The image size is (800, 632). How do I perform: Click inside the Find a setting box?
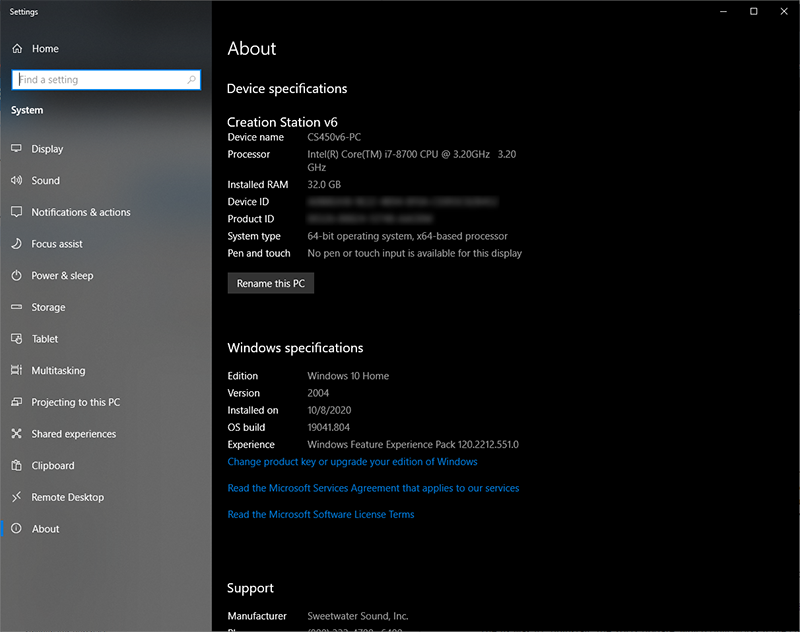click(100, 80)
